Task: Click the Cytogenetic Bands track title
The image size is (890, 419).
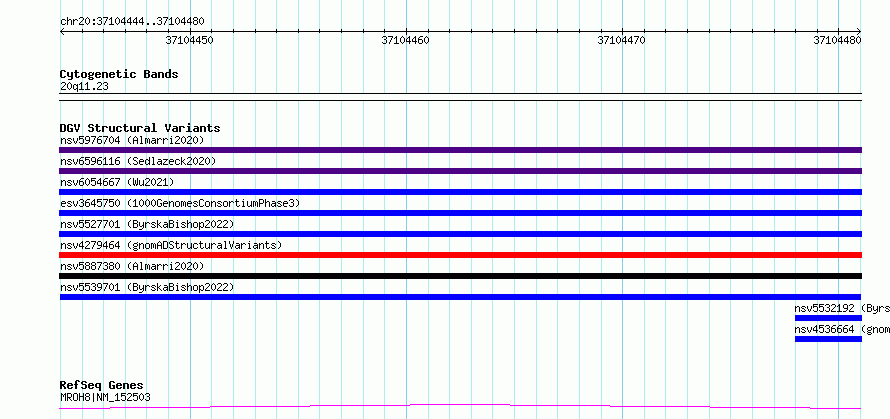Action: tap(119, 74)
